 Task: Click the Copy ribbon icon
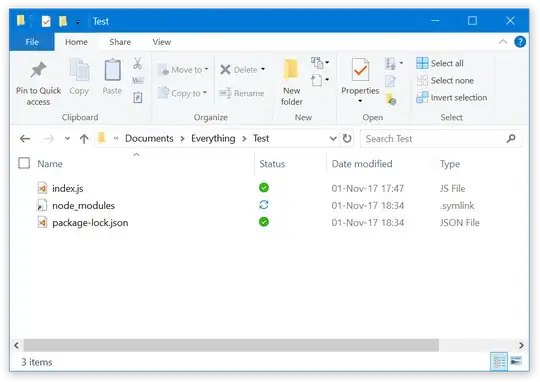tap(79, 77)
